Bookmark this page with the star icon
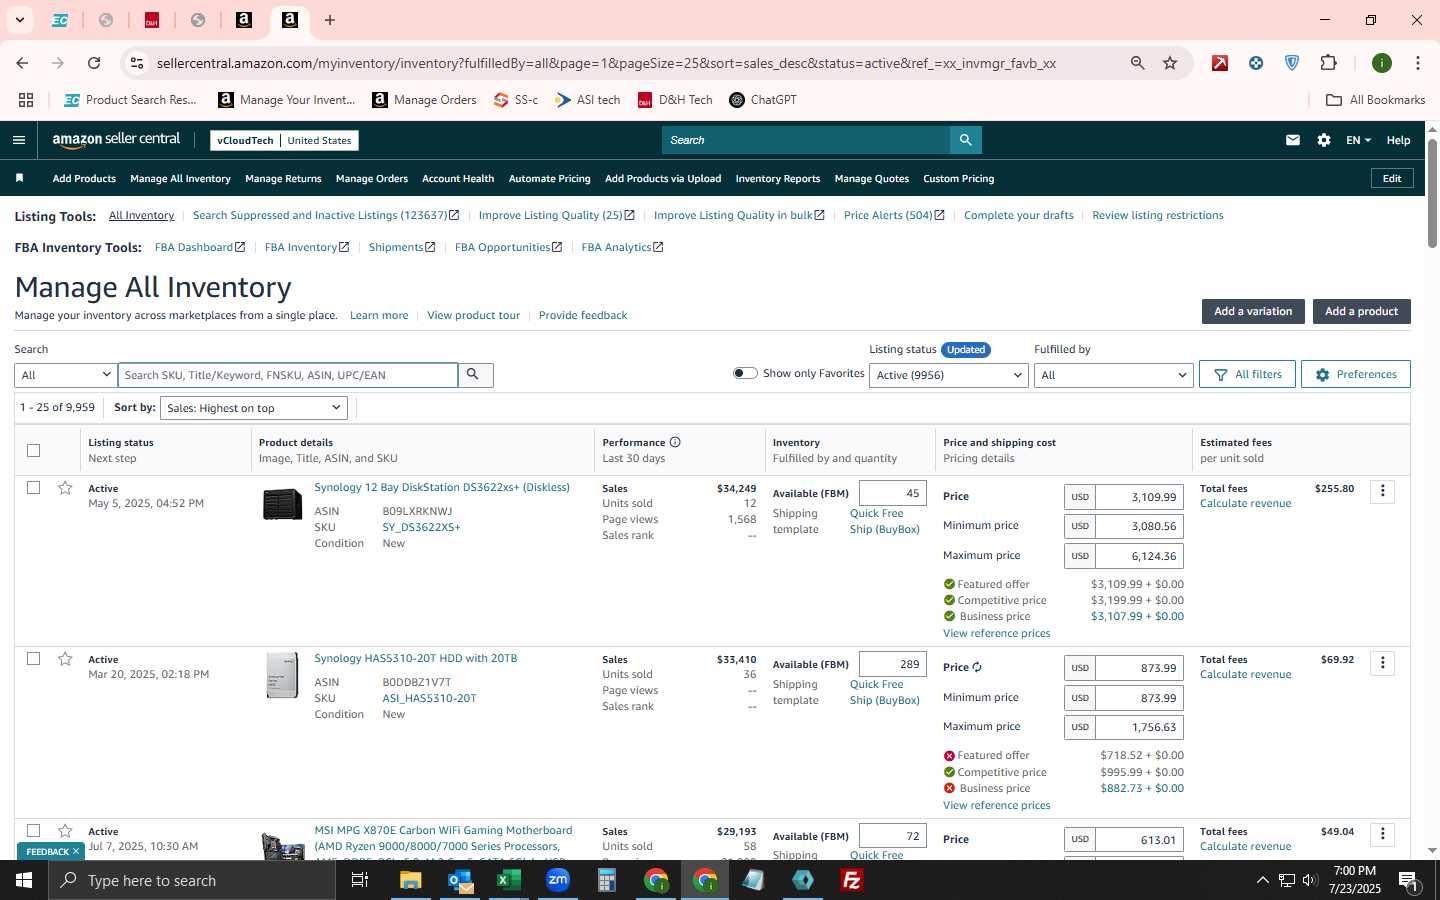The image size is (1440, 900). coord(1170,63)
